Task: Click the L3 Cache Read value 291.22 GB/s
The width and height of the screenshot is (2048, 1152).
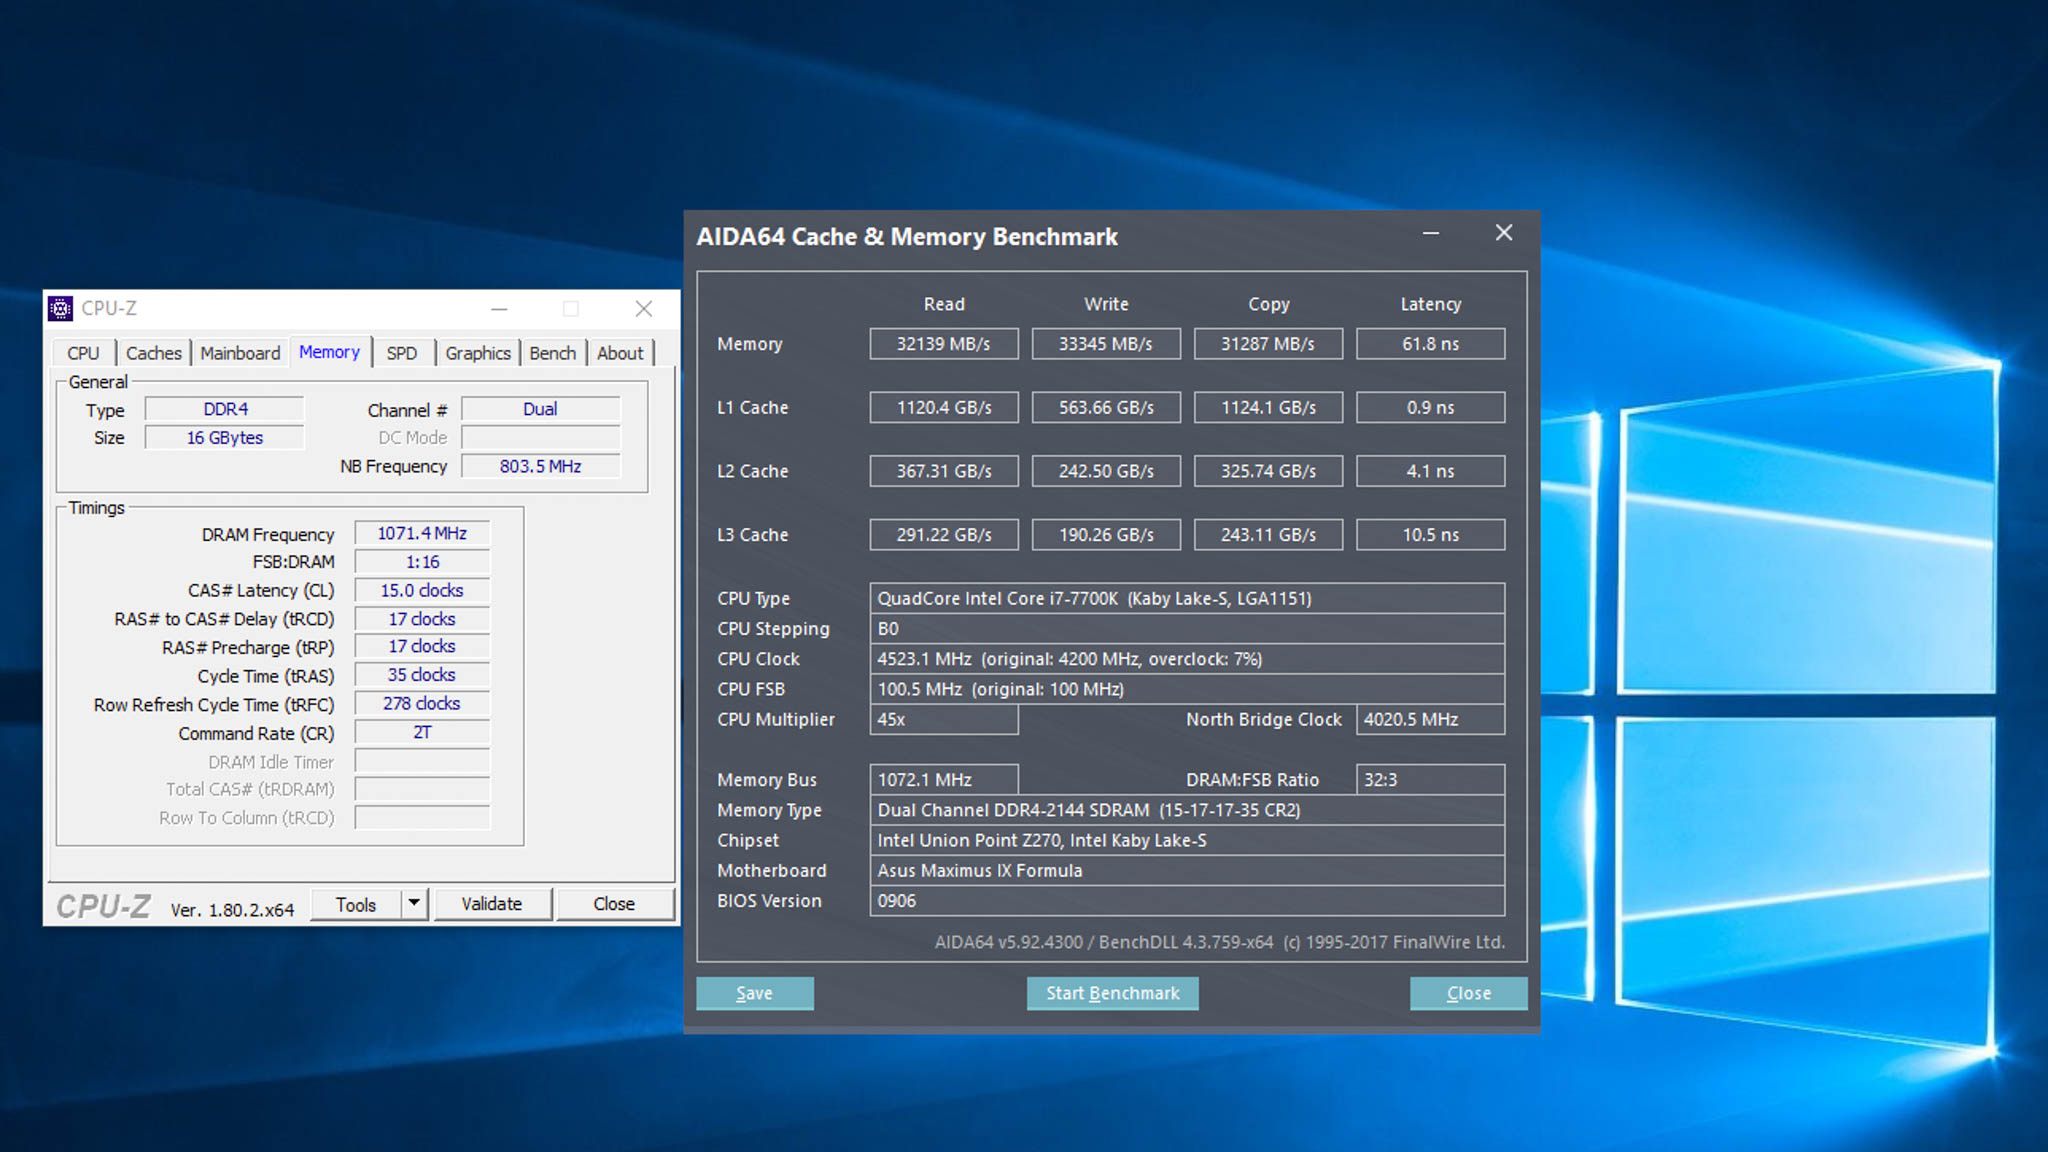Action: [944, 535]
